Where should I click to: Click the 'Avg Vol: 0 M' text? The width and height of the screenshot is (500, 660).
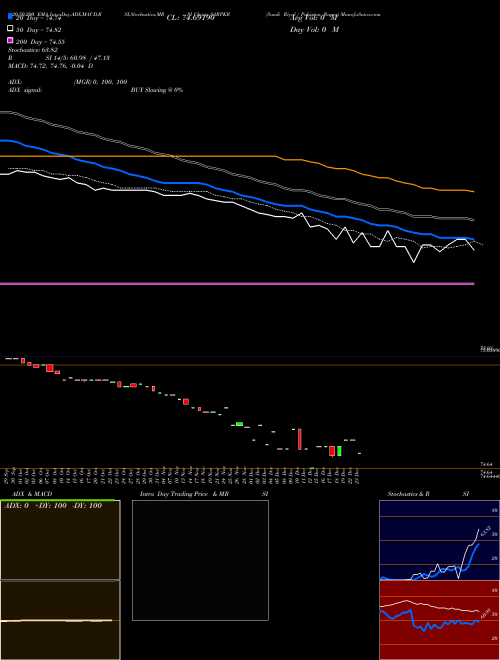coord(314,19)
